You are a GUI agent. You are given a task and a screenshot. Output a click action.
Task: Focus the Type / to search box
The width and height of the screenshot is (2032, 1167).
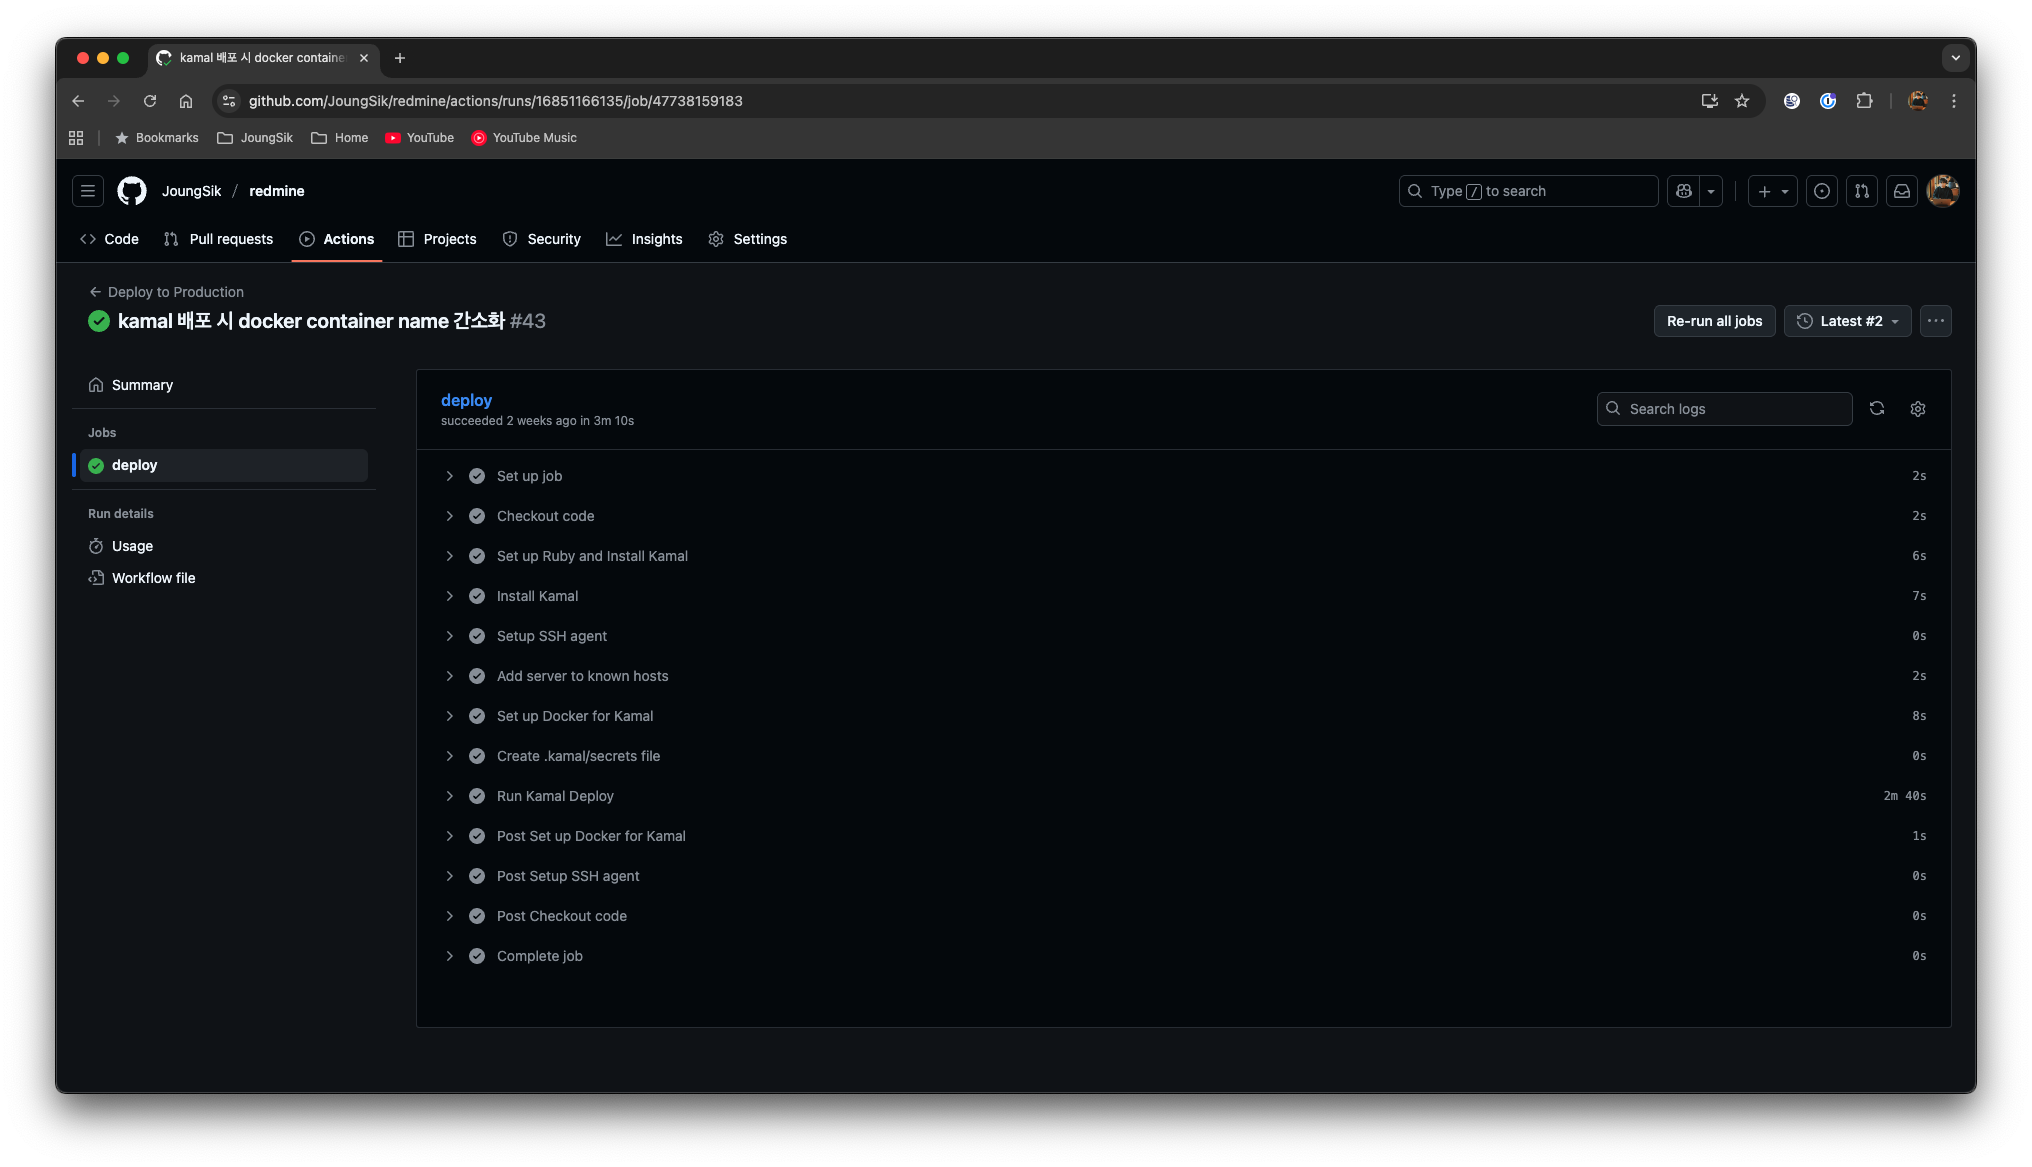[x=1528, y=191]
